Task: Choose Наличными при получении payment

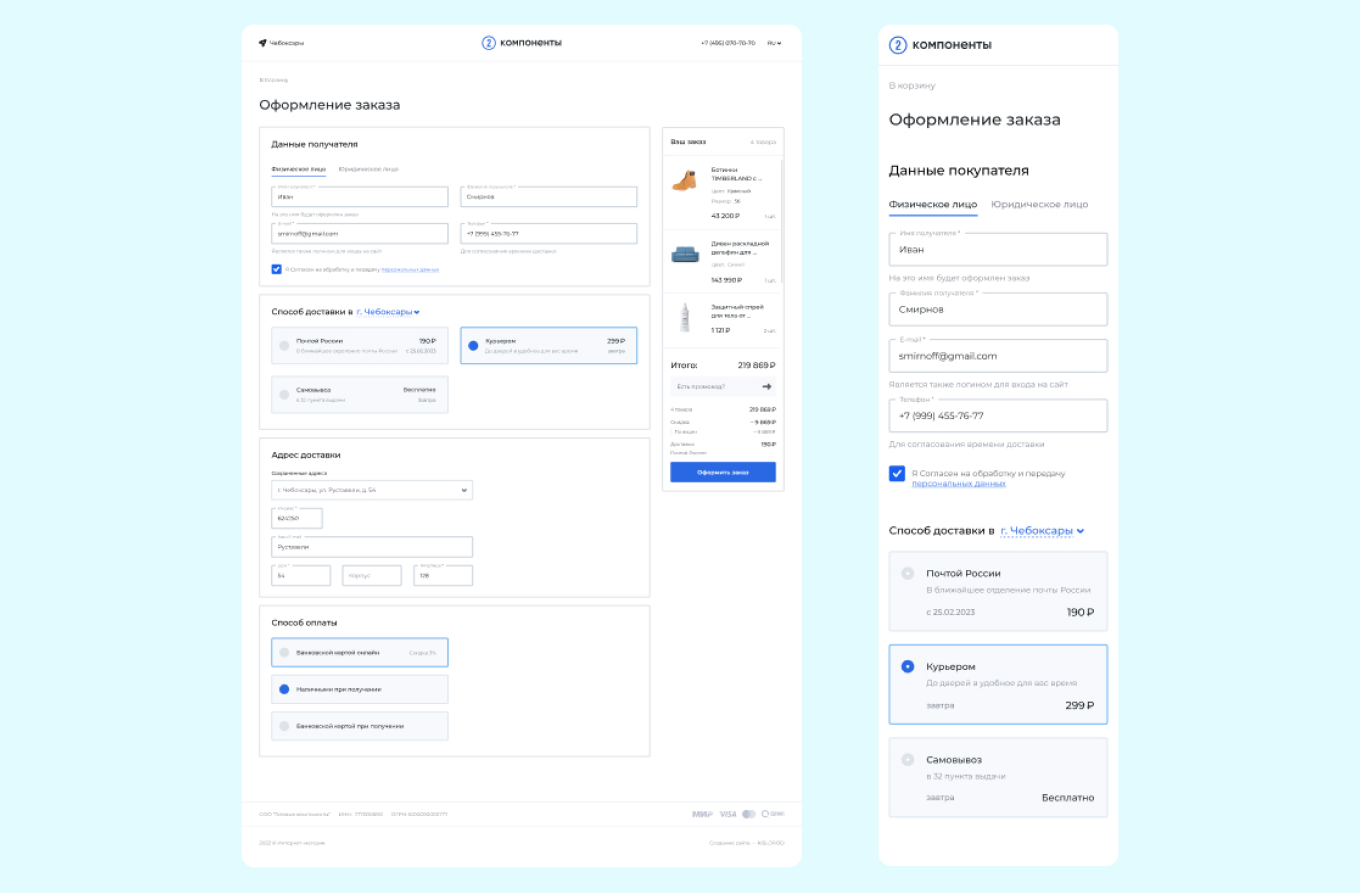Action: pyautogui.click(x=360, y=689)
